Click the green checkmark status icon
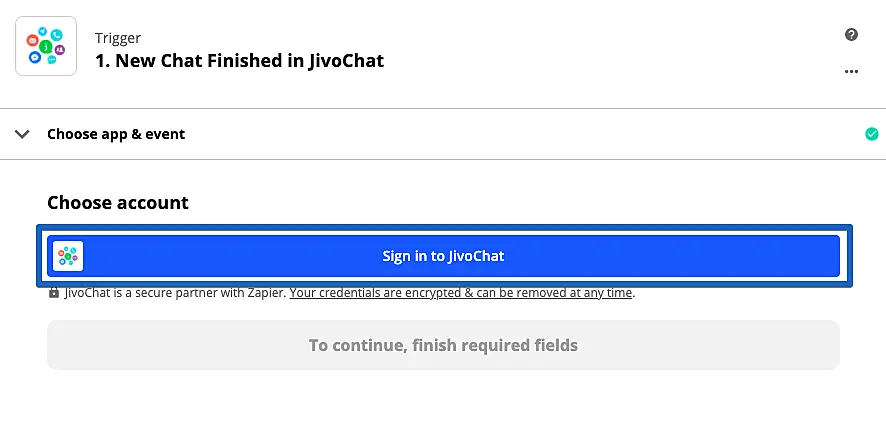This screenshot has width=886, height=422. click(x=871, y=134)
